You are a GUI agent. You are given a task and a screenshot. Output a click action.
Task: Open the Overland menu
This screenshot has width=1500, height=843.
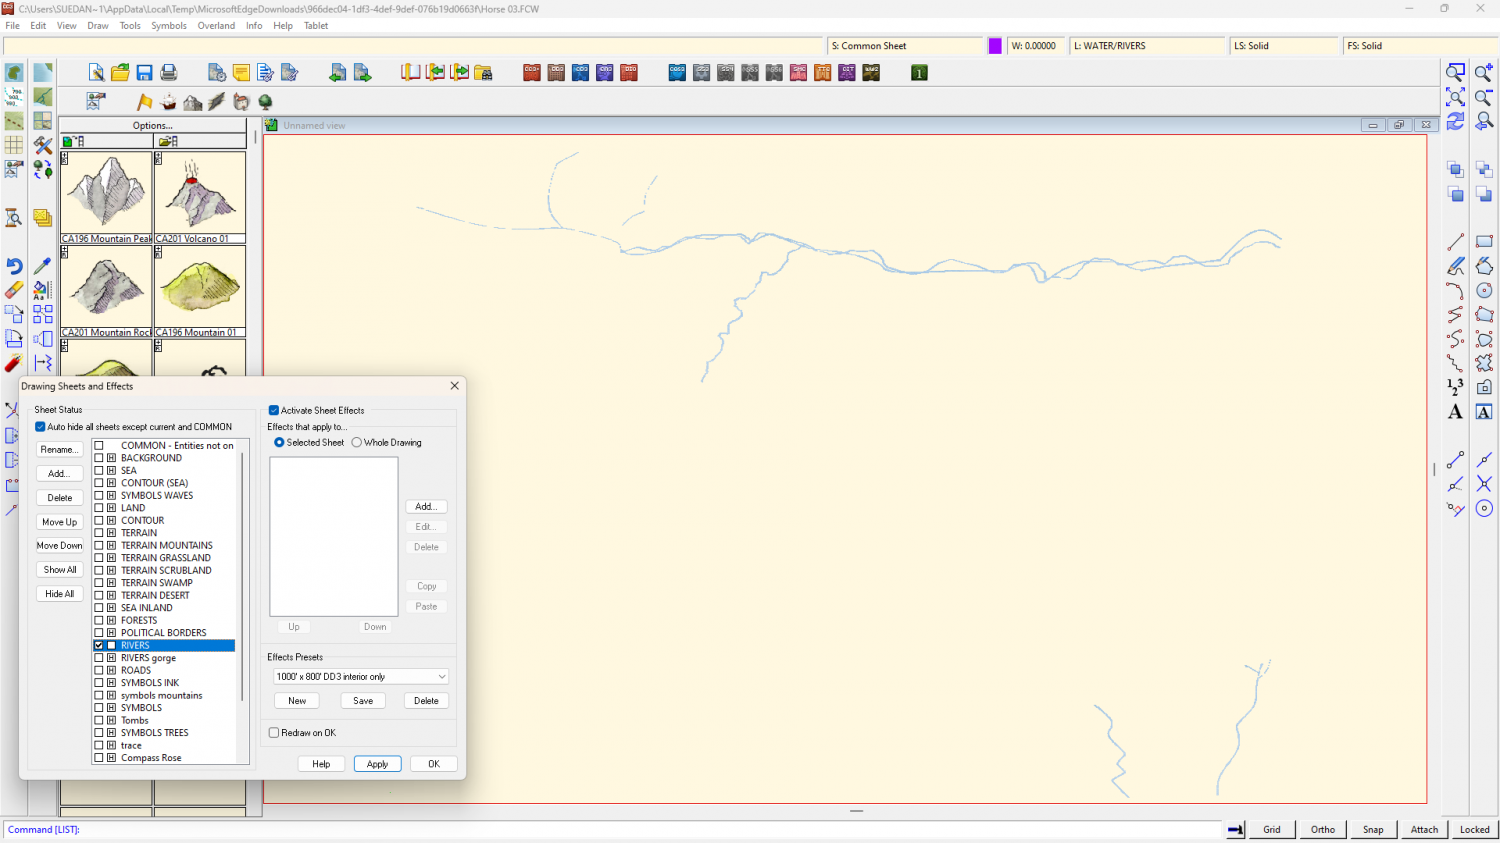[216, 26]
